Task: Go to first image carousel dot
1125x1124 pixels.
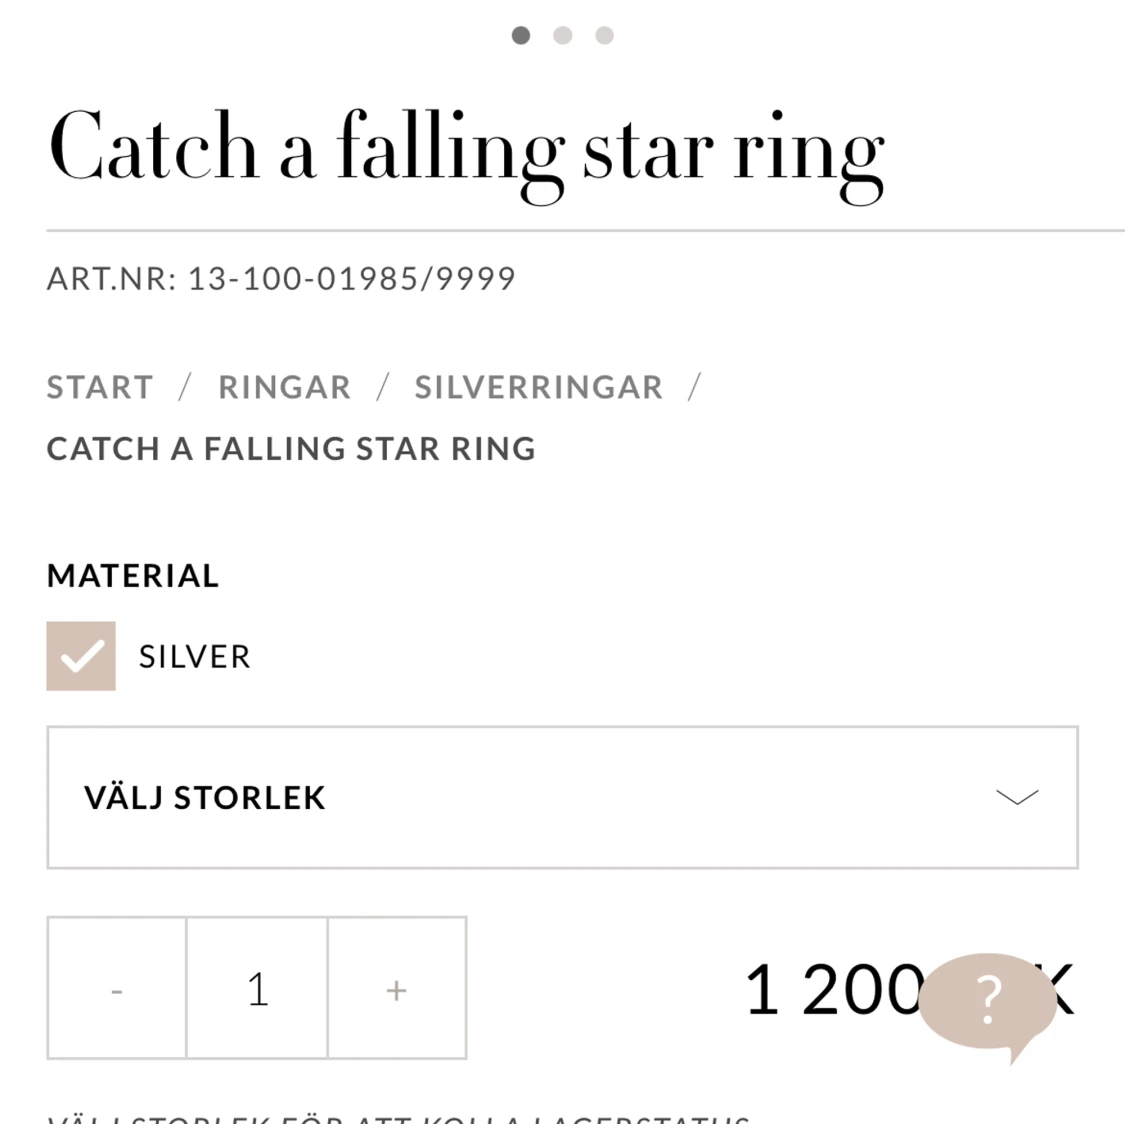Action: point(521,35)
